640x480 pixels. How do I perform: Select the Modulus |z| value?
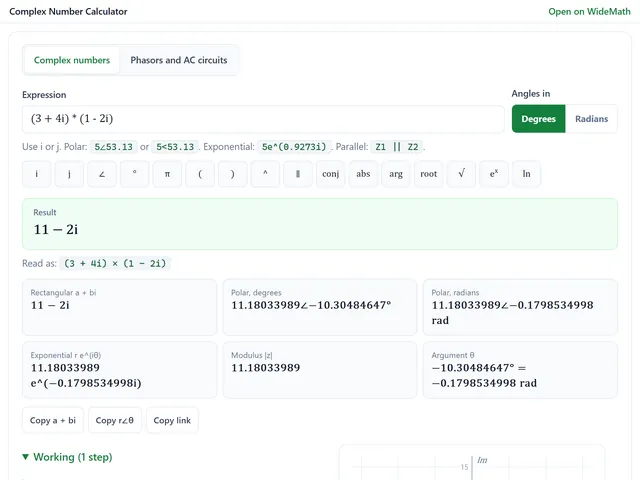(266, 368)
